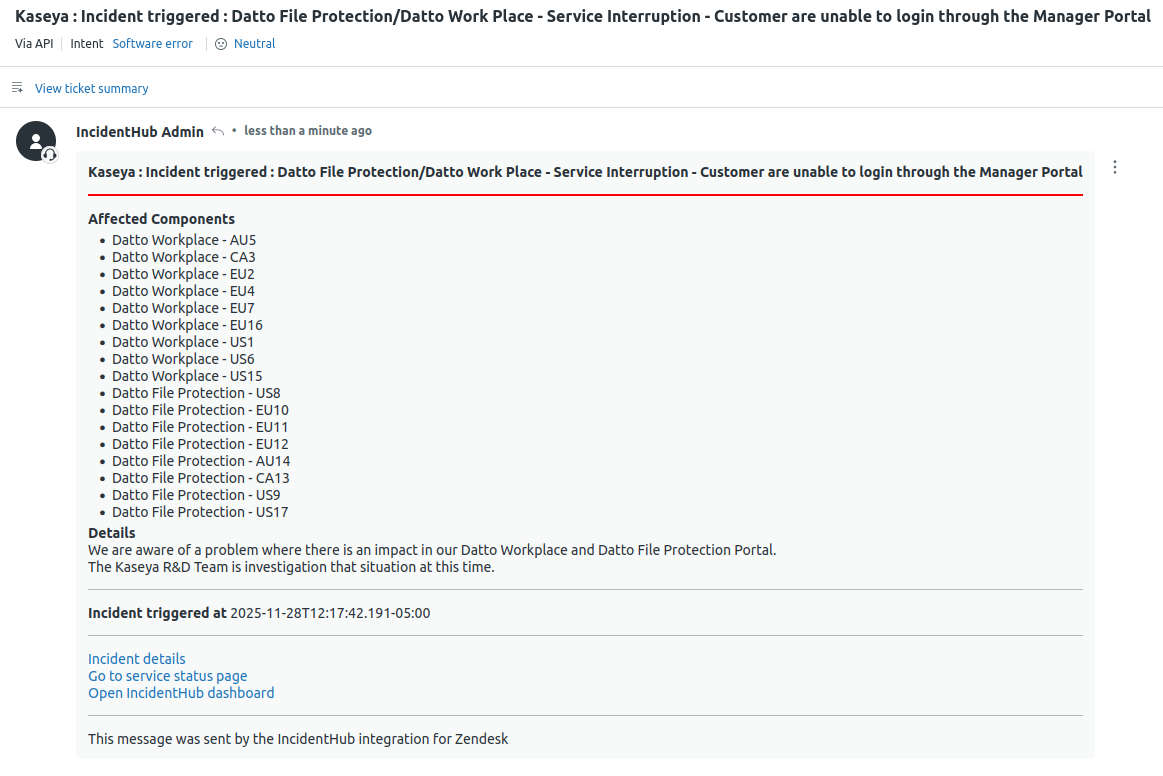1163x776 pixels.
Task: Click the incident triggered timestamp value
Action: click(x=330, y=613)
